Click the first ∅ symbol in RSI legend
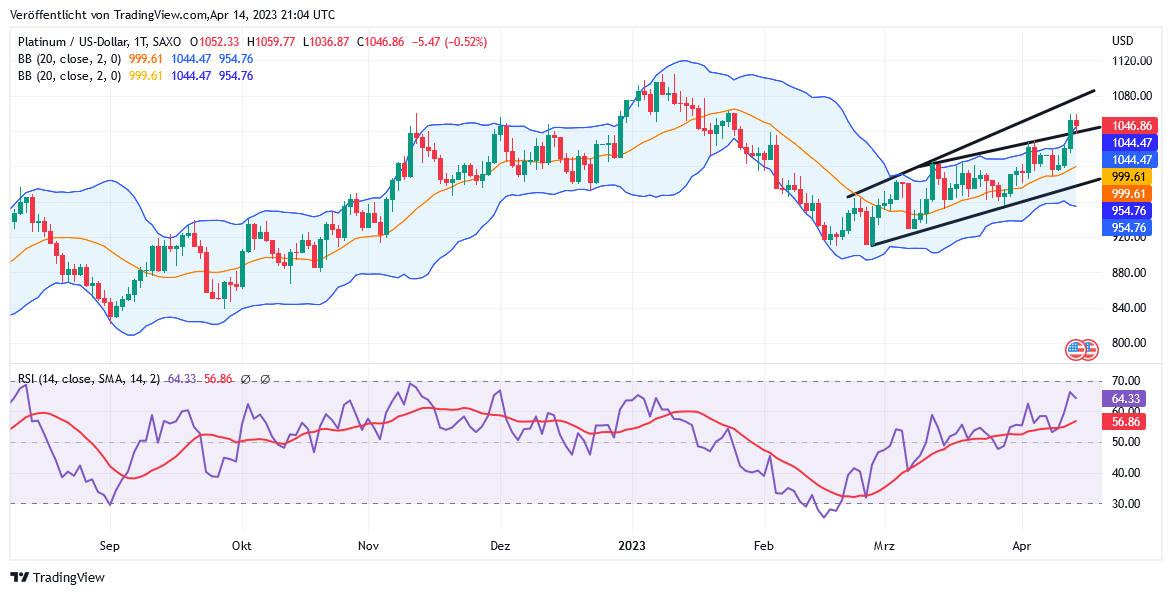 [x=245, y=380]
